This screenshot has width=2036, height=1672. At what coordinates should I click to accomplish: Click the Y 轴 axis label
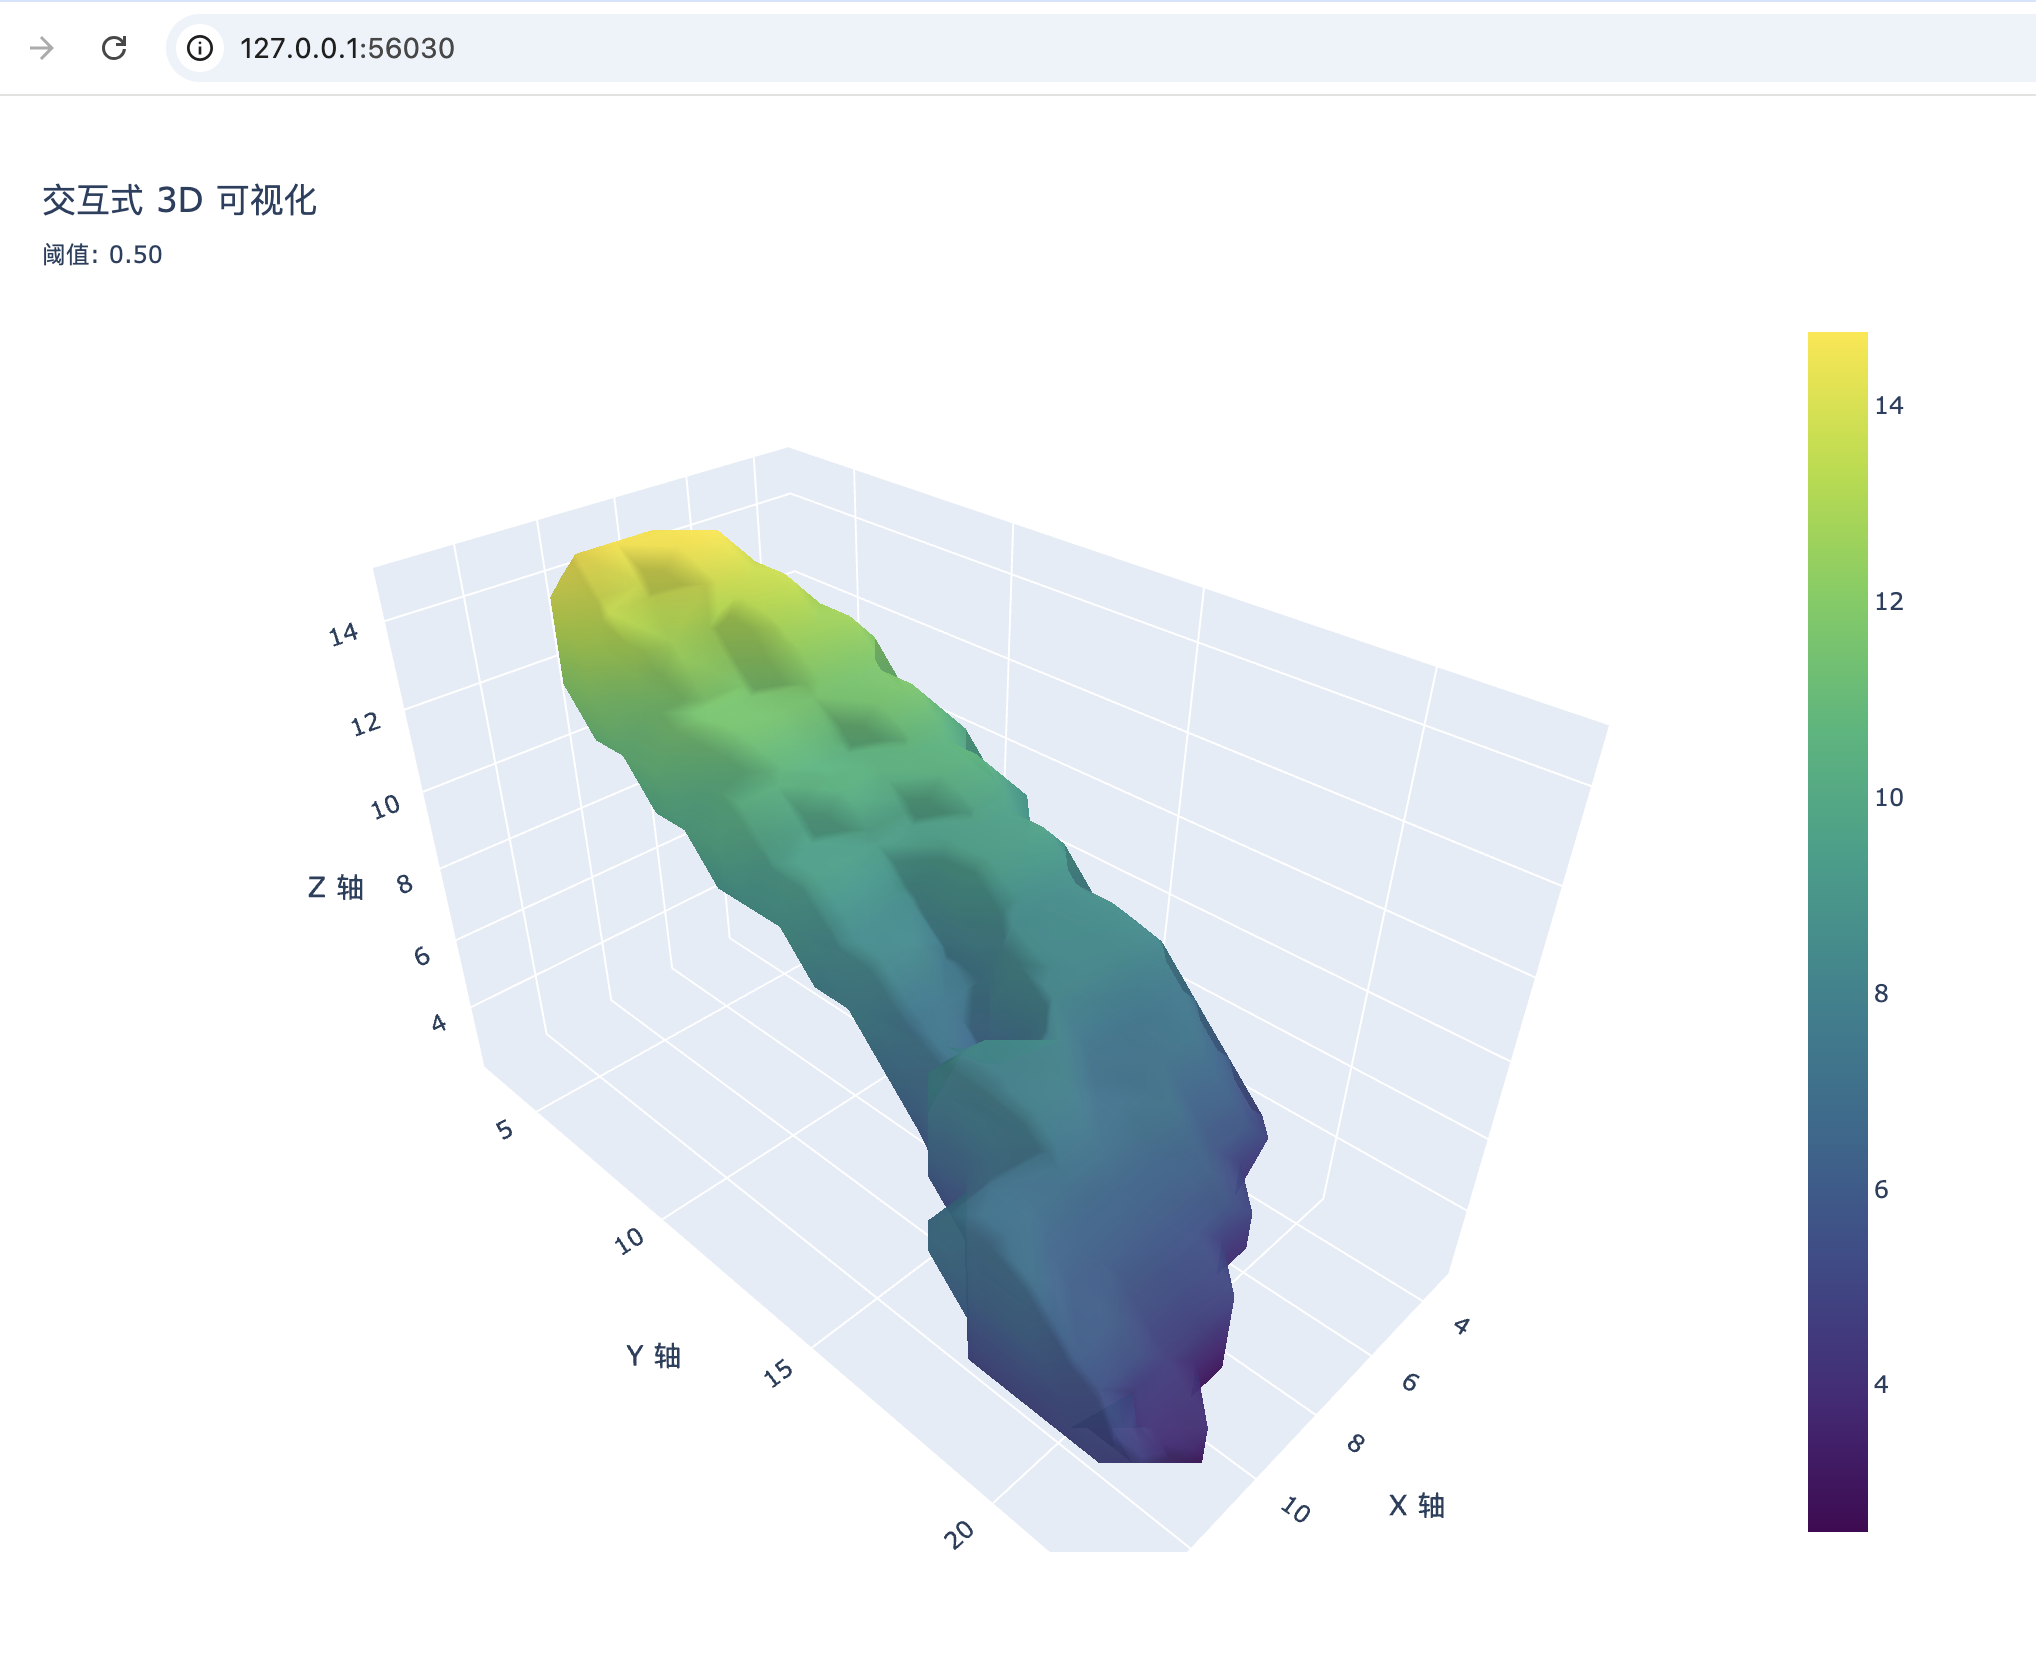click(653, 1356)
